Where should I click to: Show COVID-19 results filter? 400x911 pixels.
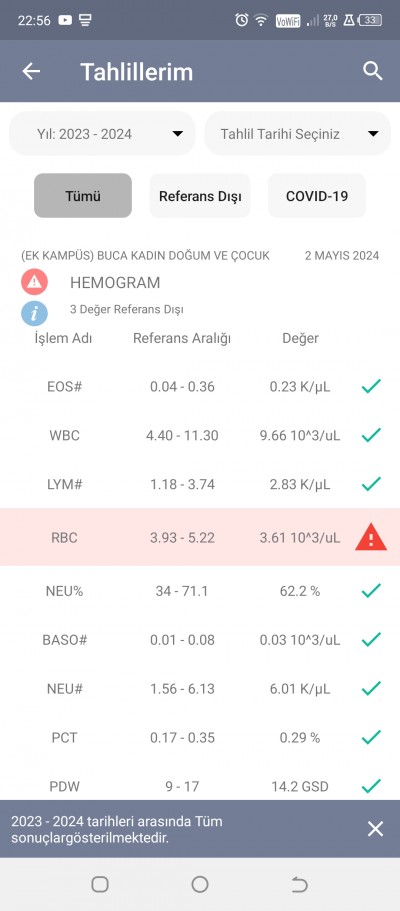click(317, 196)
